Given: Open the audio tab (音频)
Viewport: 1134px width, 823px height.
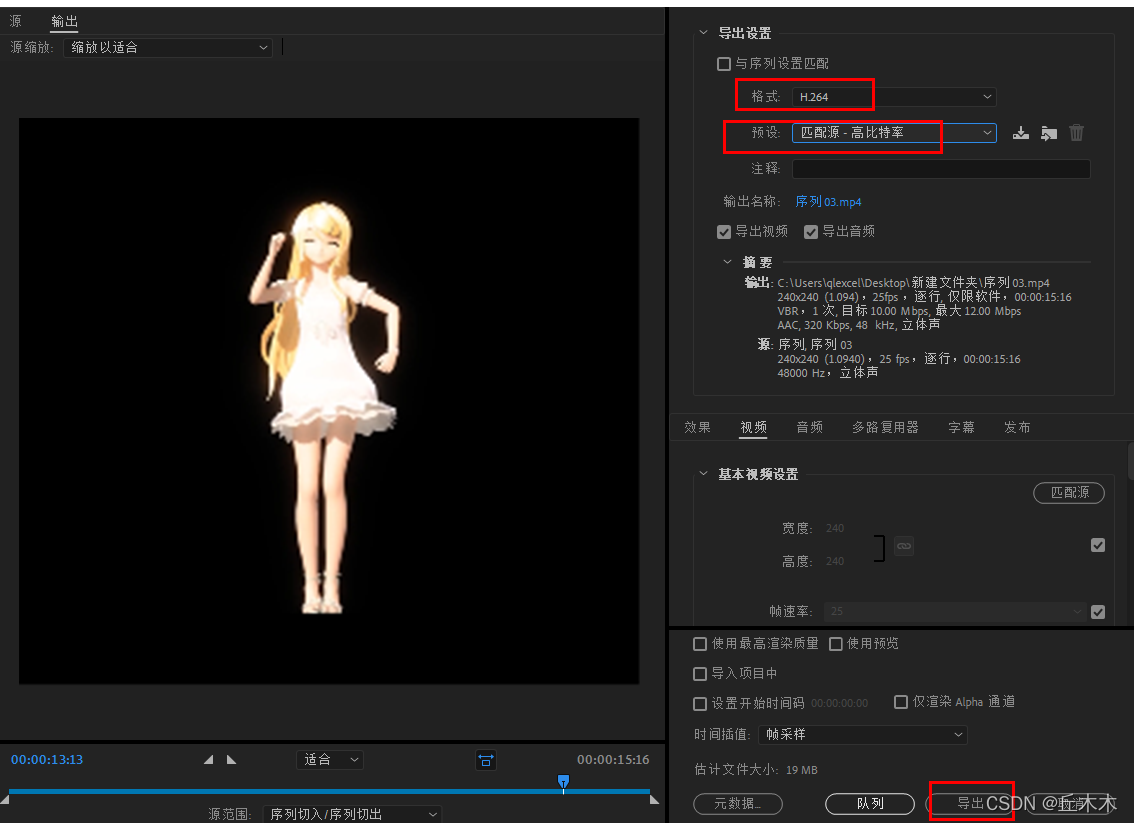Looking at the screenshot, I should pos(810,427).
